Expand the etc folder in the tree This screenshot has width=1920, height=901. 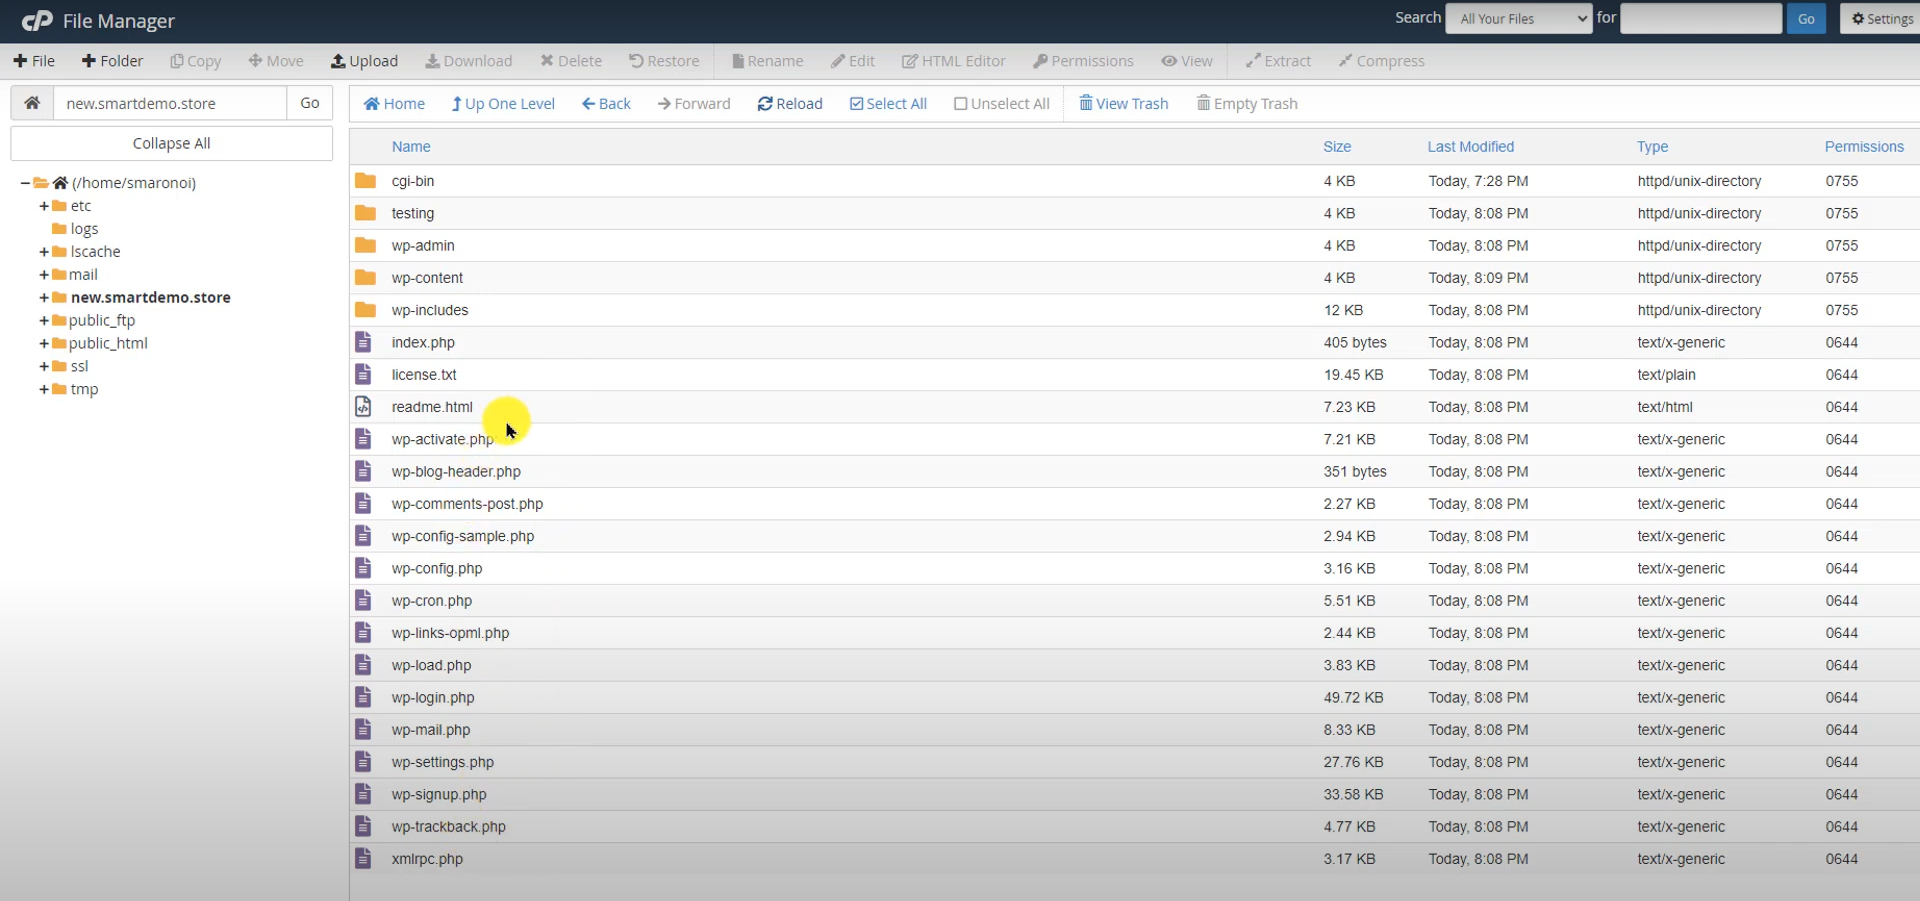tap(44, 205)
